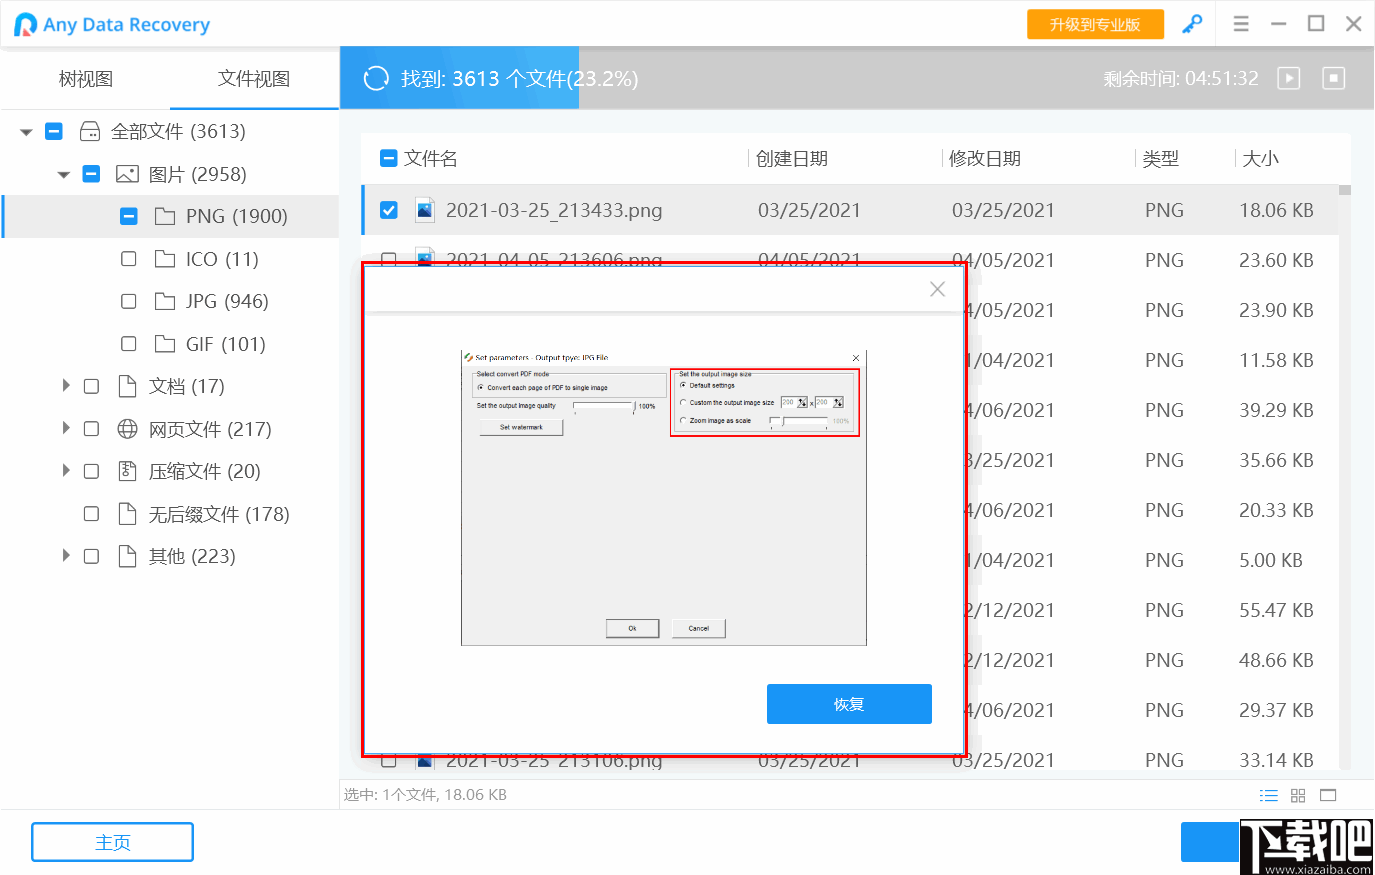
Task: Sort by the 创建日期 column header
Action: point(792,158)
